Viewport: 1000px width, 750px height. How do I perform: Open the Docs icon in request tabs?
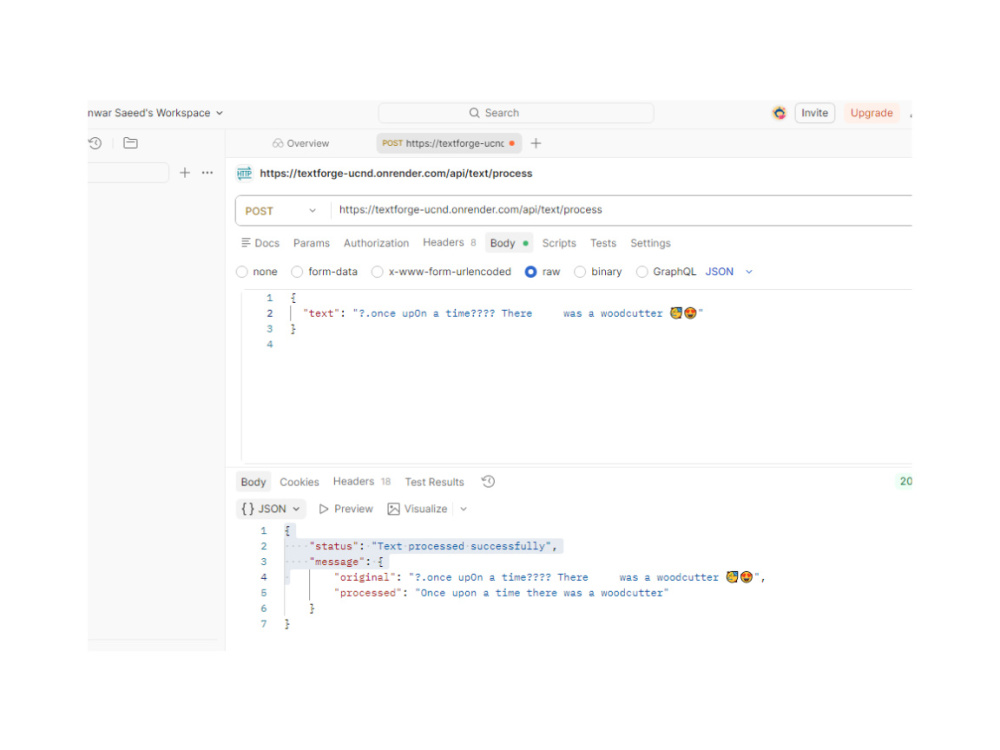tap(246, 243)
